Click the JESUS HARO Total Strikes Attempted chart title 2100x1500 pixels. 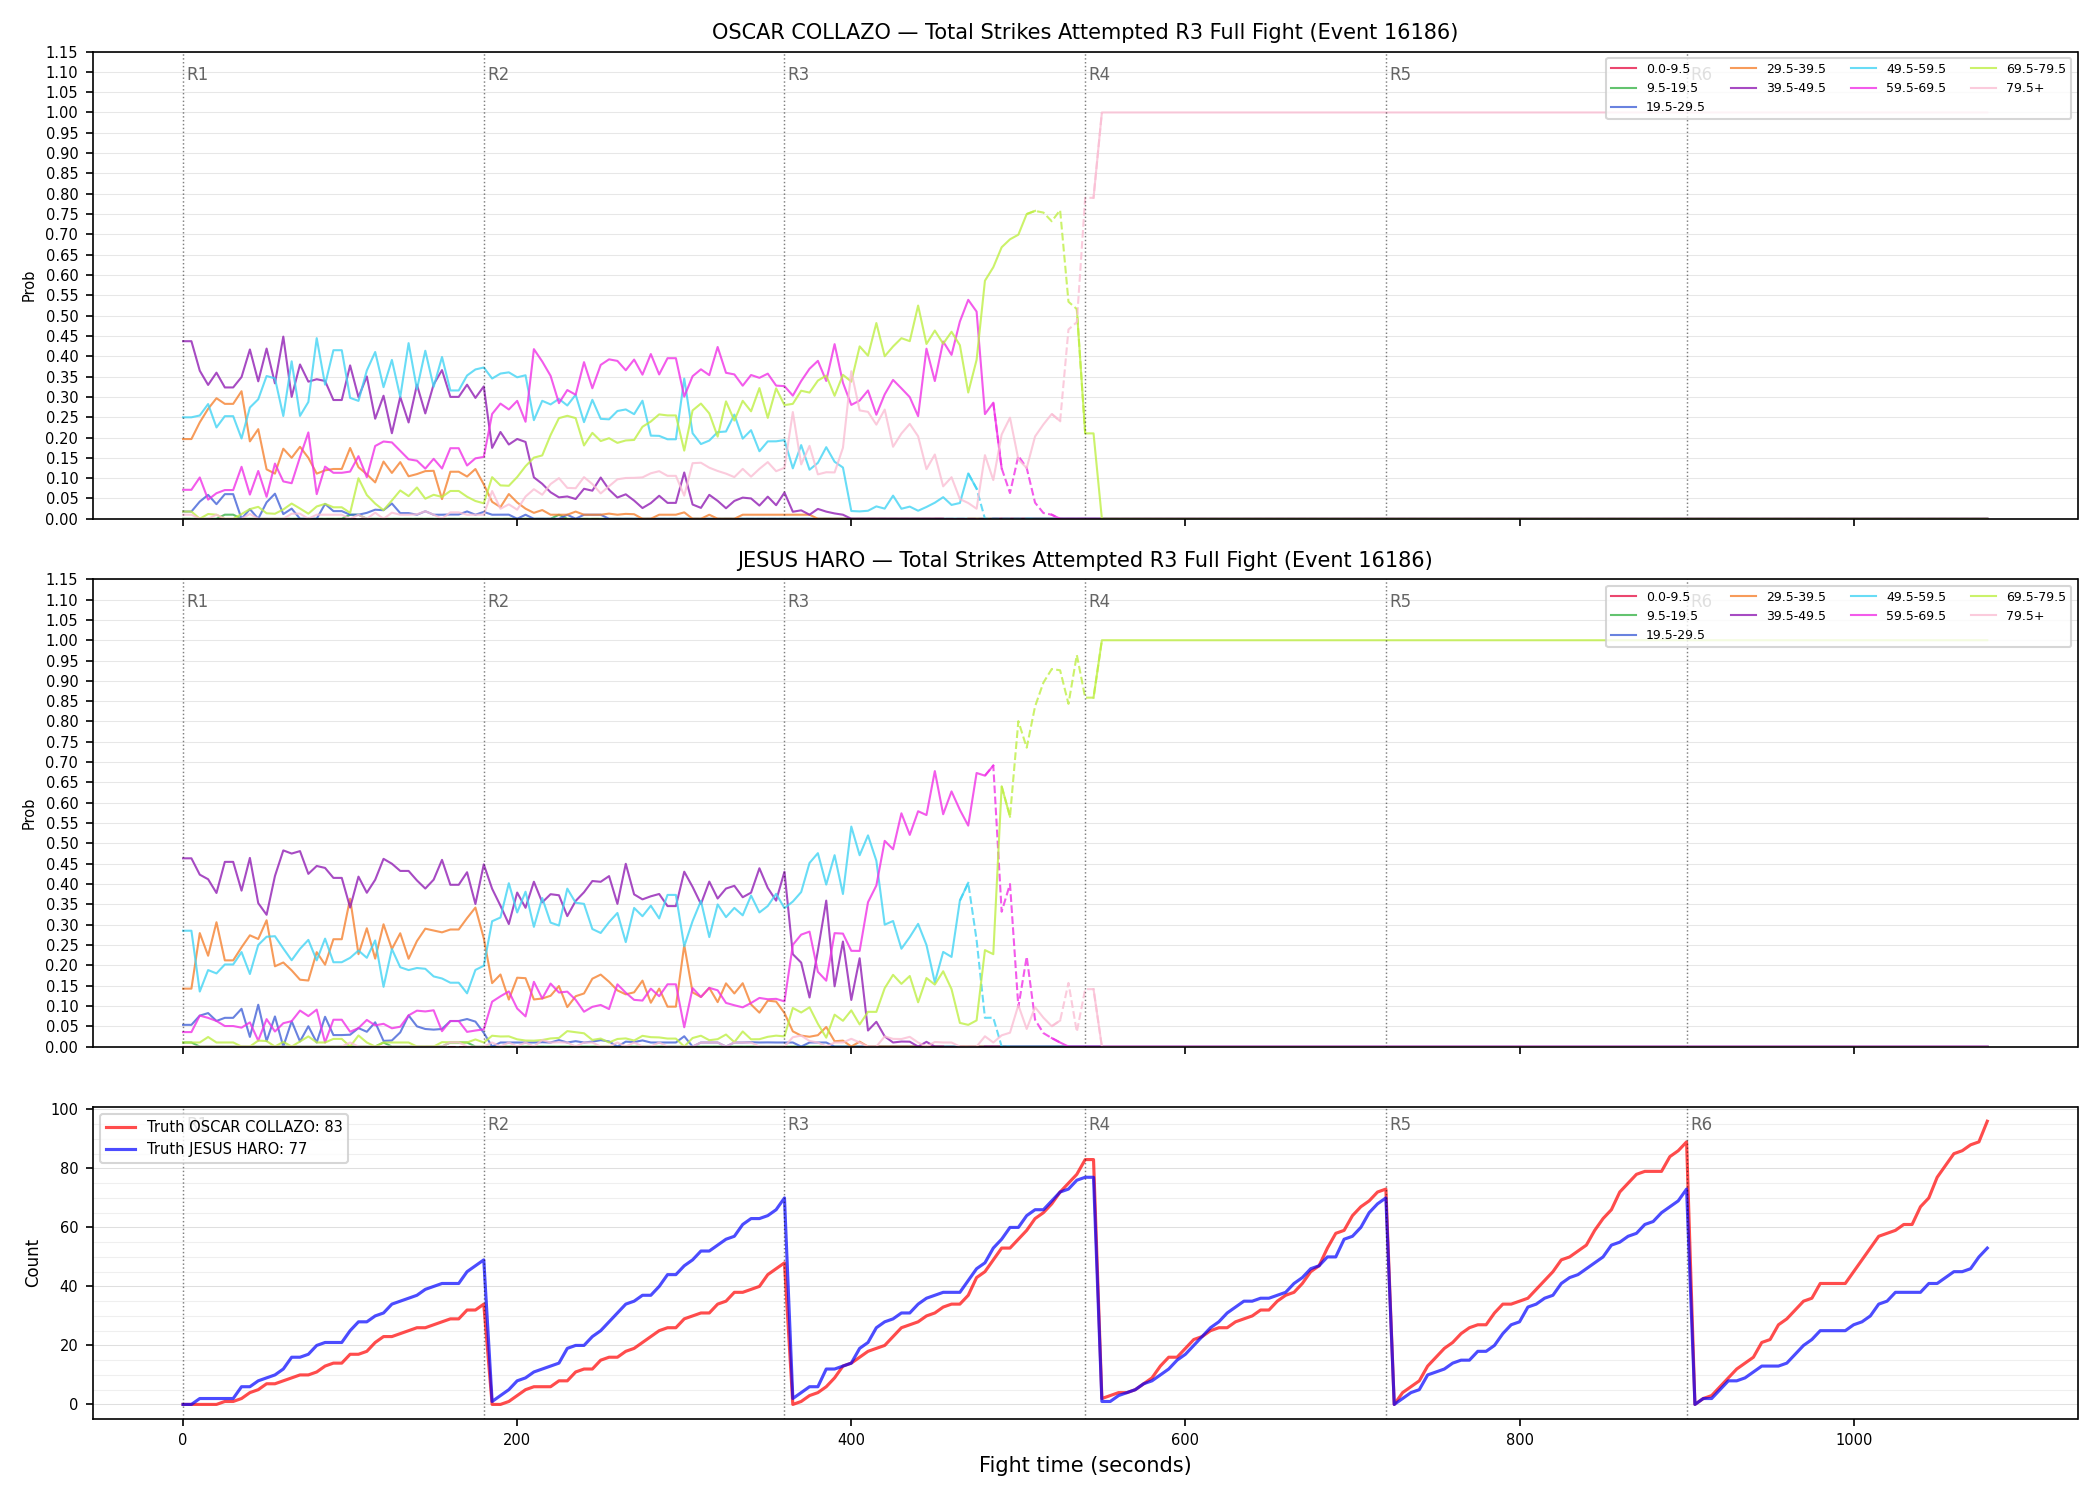(1084, 560)
